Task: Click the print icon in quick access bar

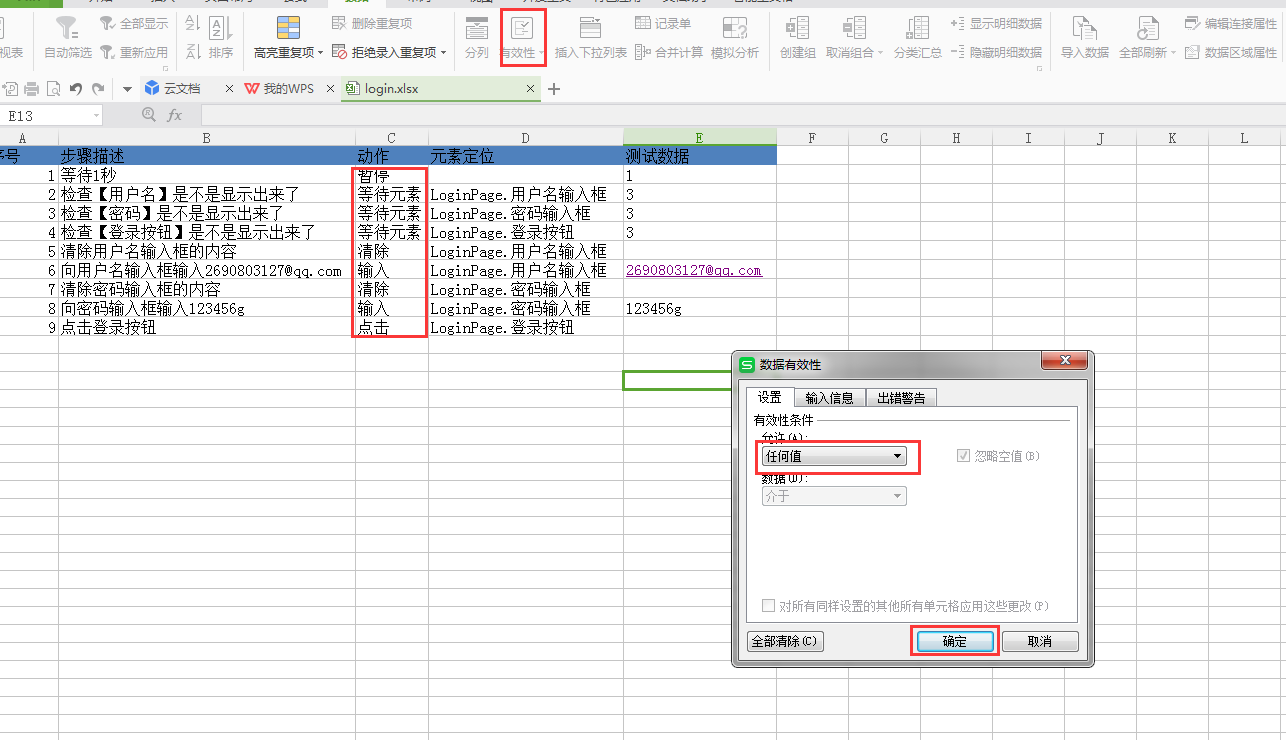Action: tap(32, 89)
